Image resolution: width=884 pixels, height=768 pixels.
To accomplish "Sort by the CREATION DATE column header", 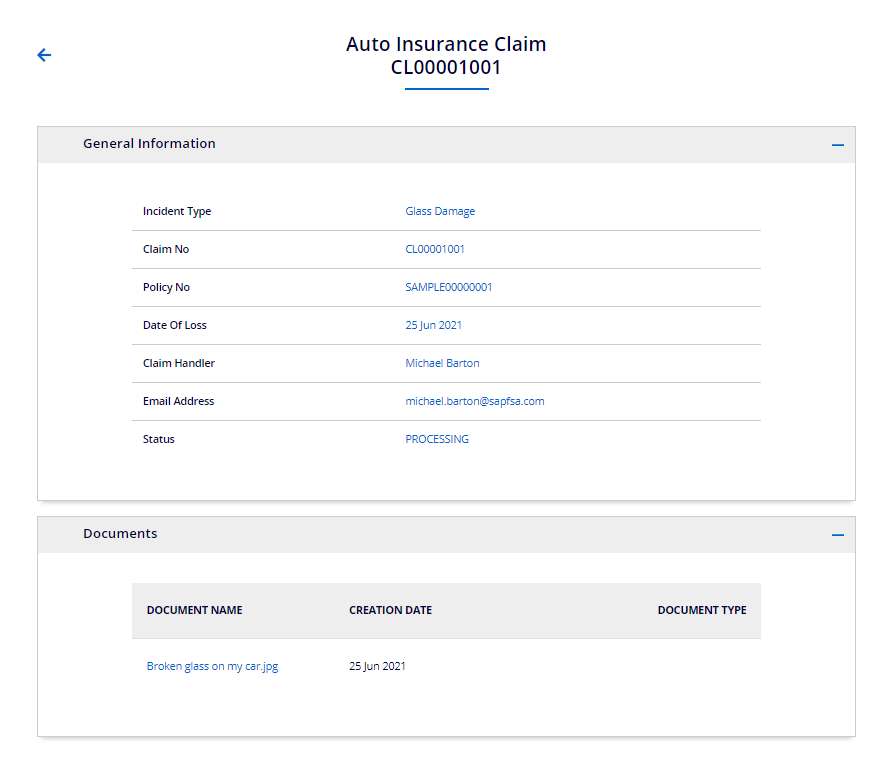I will click(390, 610).
